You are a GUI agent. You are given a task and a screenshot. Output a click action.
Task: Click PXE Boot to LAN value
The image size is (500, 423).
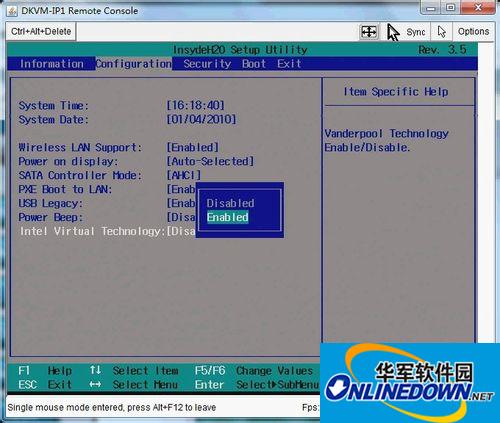point(181,189)
